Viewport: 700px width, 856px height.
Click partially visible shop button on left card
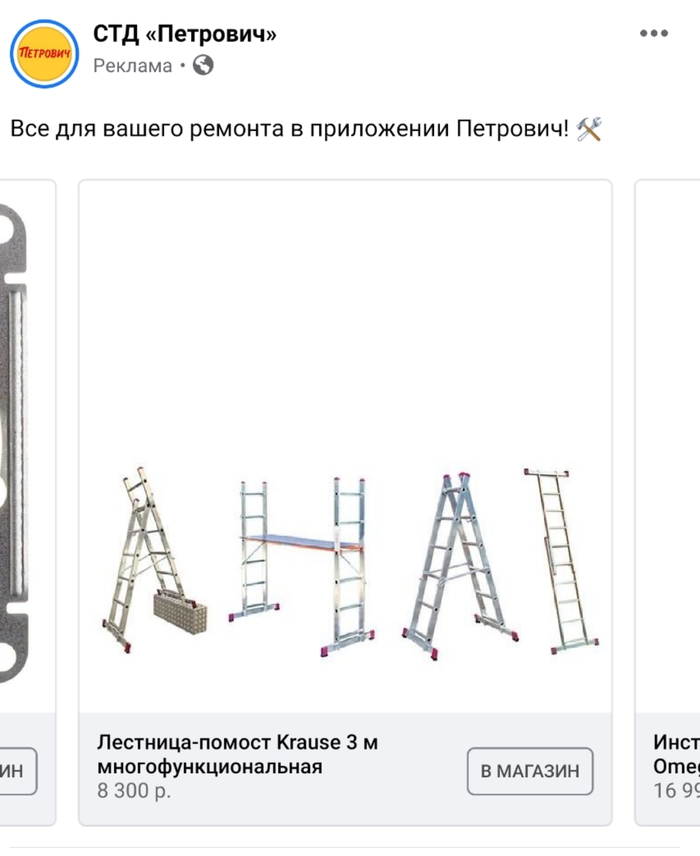(x=17, y=771)
